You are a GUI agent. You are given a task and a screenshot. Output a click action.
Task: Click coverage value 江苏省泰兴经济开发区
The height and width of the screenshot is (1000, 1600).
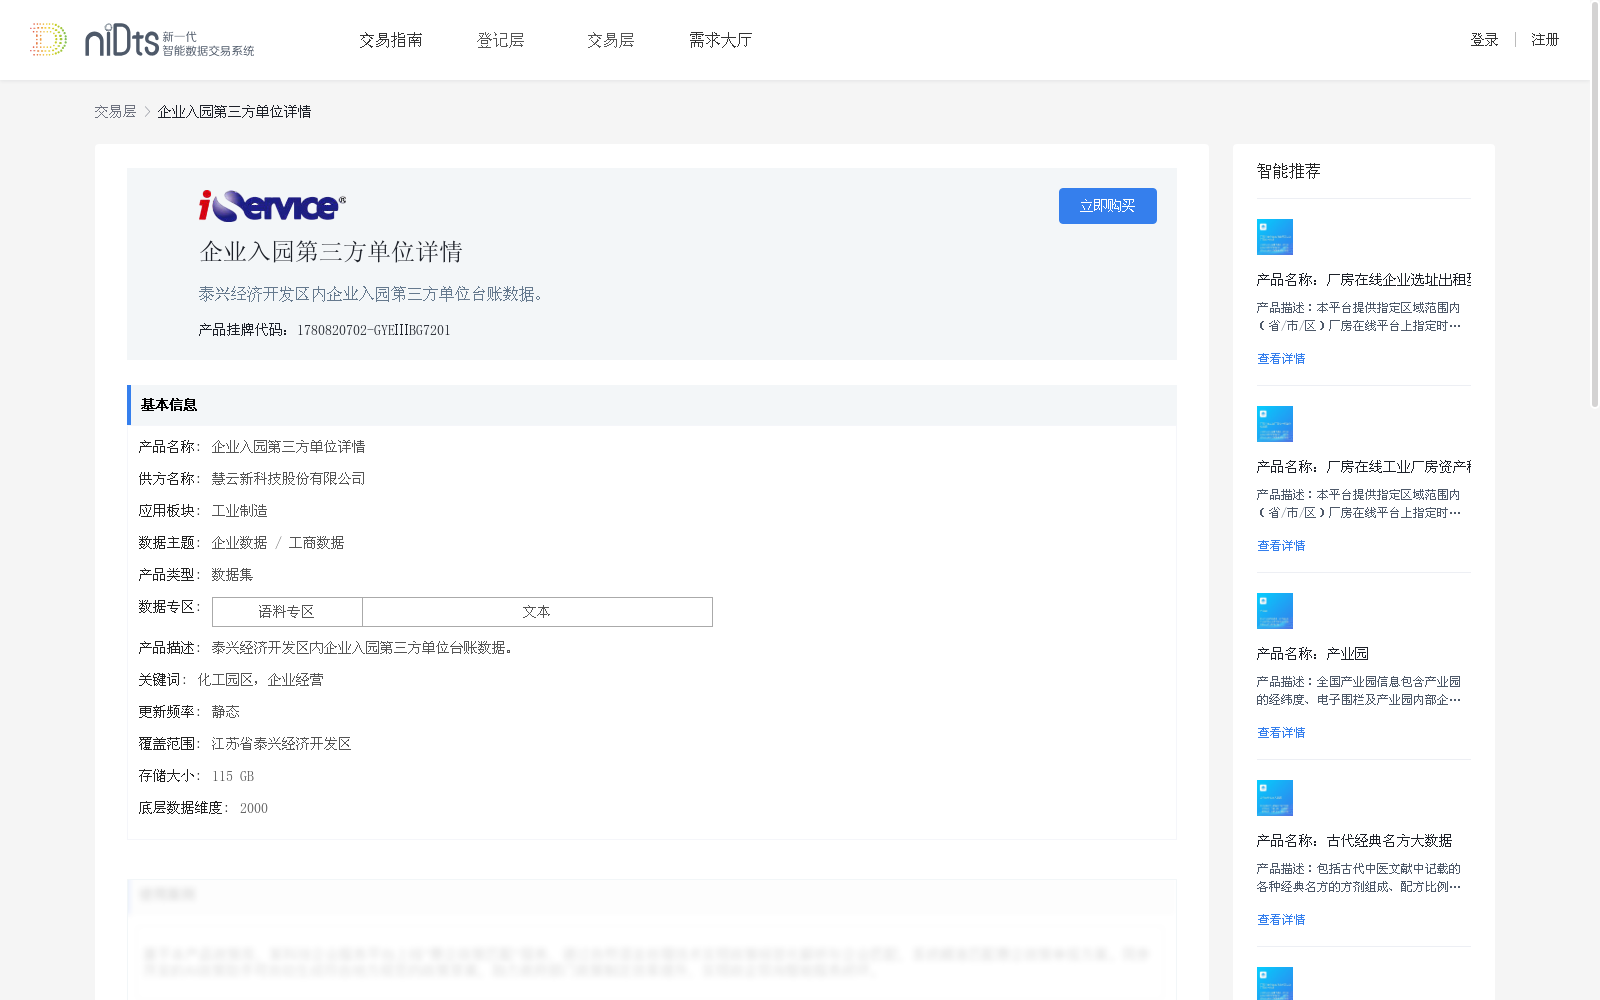pos(282,744)
